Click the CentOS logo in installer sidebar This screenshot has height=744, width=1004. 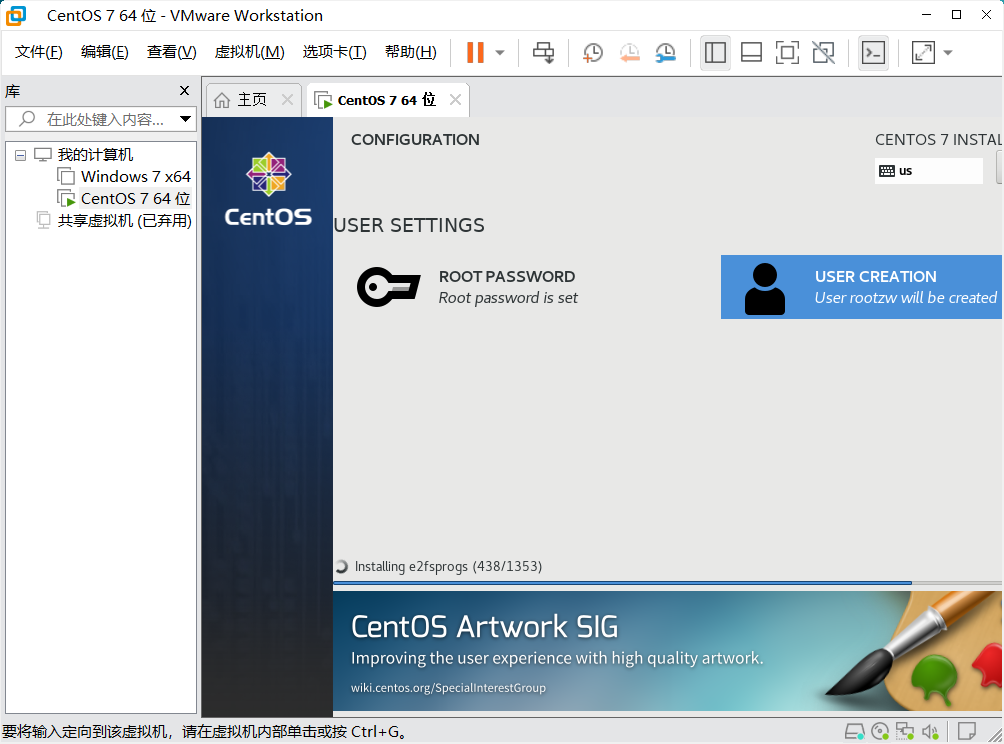coord(268,190)
